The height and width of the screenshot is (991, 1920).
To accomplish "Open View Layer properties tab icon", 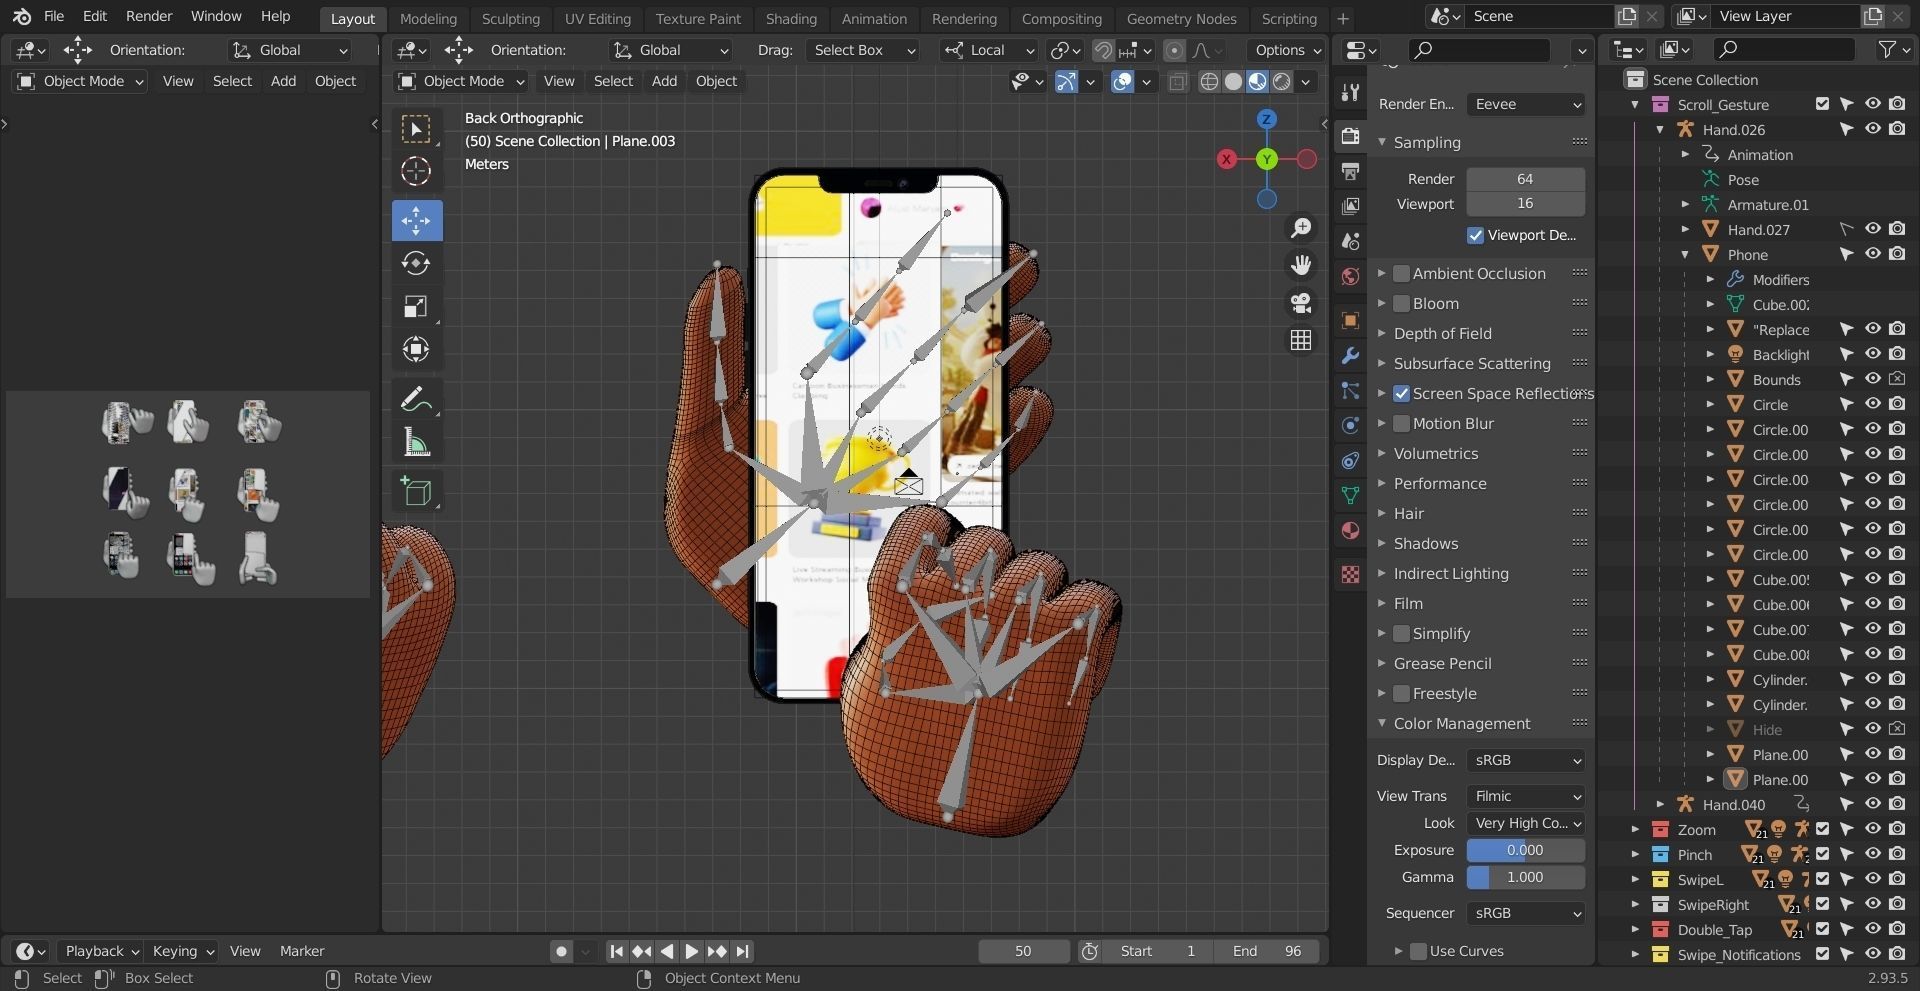I will coord(1350,206).
